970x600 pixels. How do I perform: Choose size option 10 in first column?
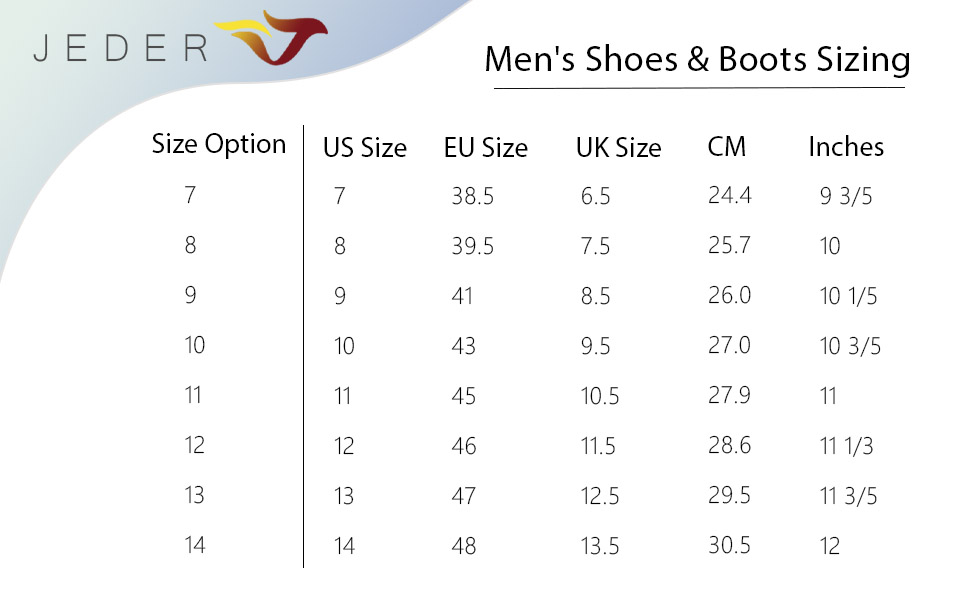coord(194,345)
